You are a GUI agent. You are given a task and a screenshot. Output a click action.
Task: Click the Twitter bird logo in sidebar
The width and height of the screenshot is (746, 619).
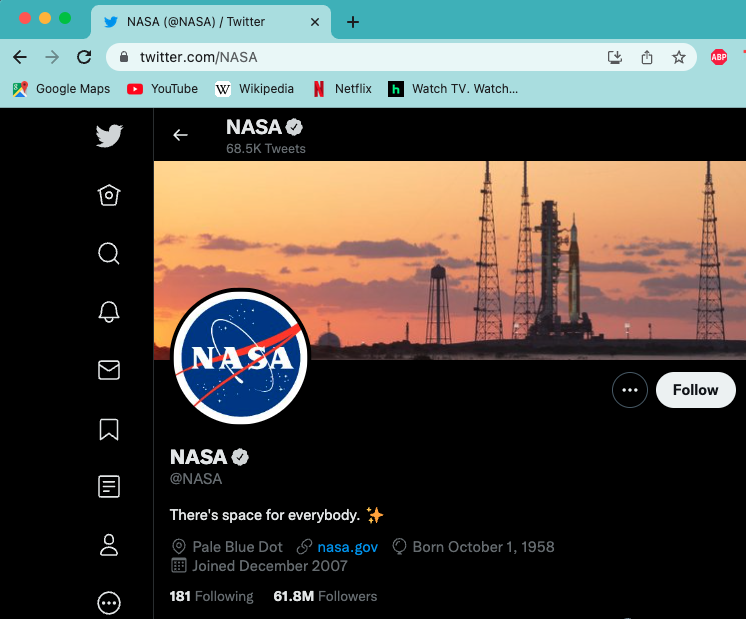coord(109,136)
